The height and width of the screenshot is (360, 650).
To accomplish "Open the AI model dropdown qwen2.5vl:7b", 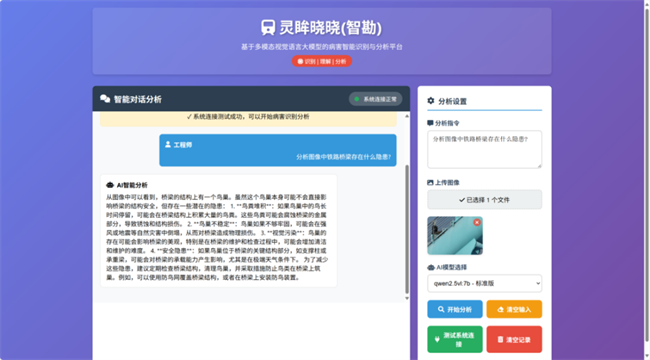I will click(x=484, y=284).
